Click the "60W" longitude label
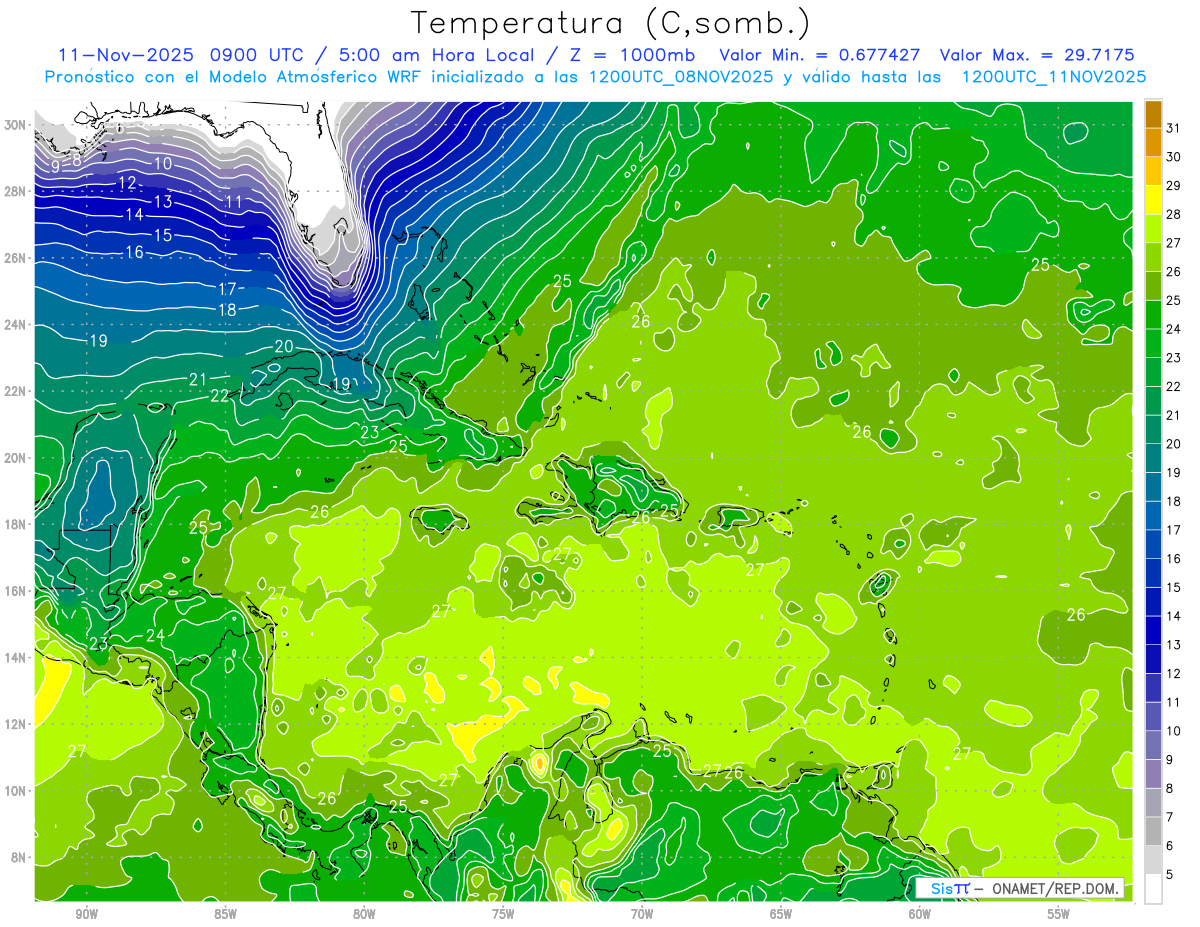 point(920,915)
